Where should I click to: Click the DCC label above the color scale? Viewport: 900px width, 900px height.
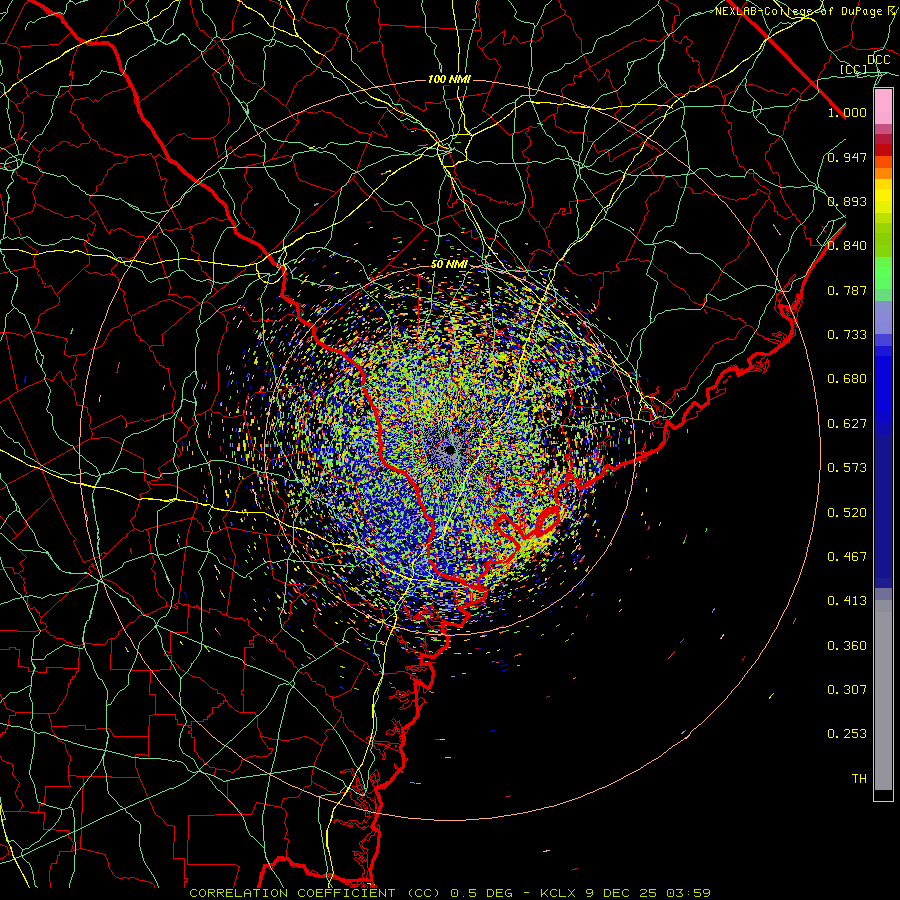click(878, 60)
